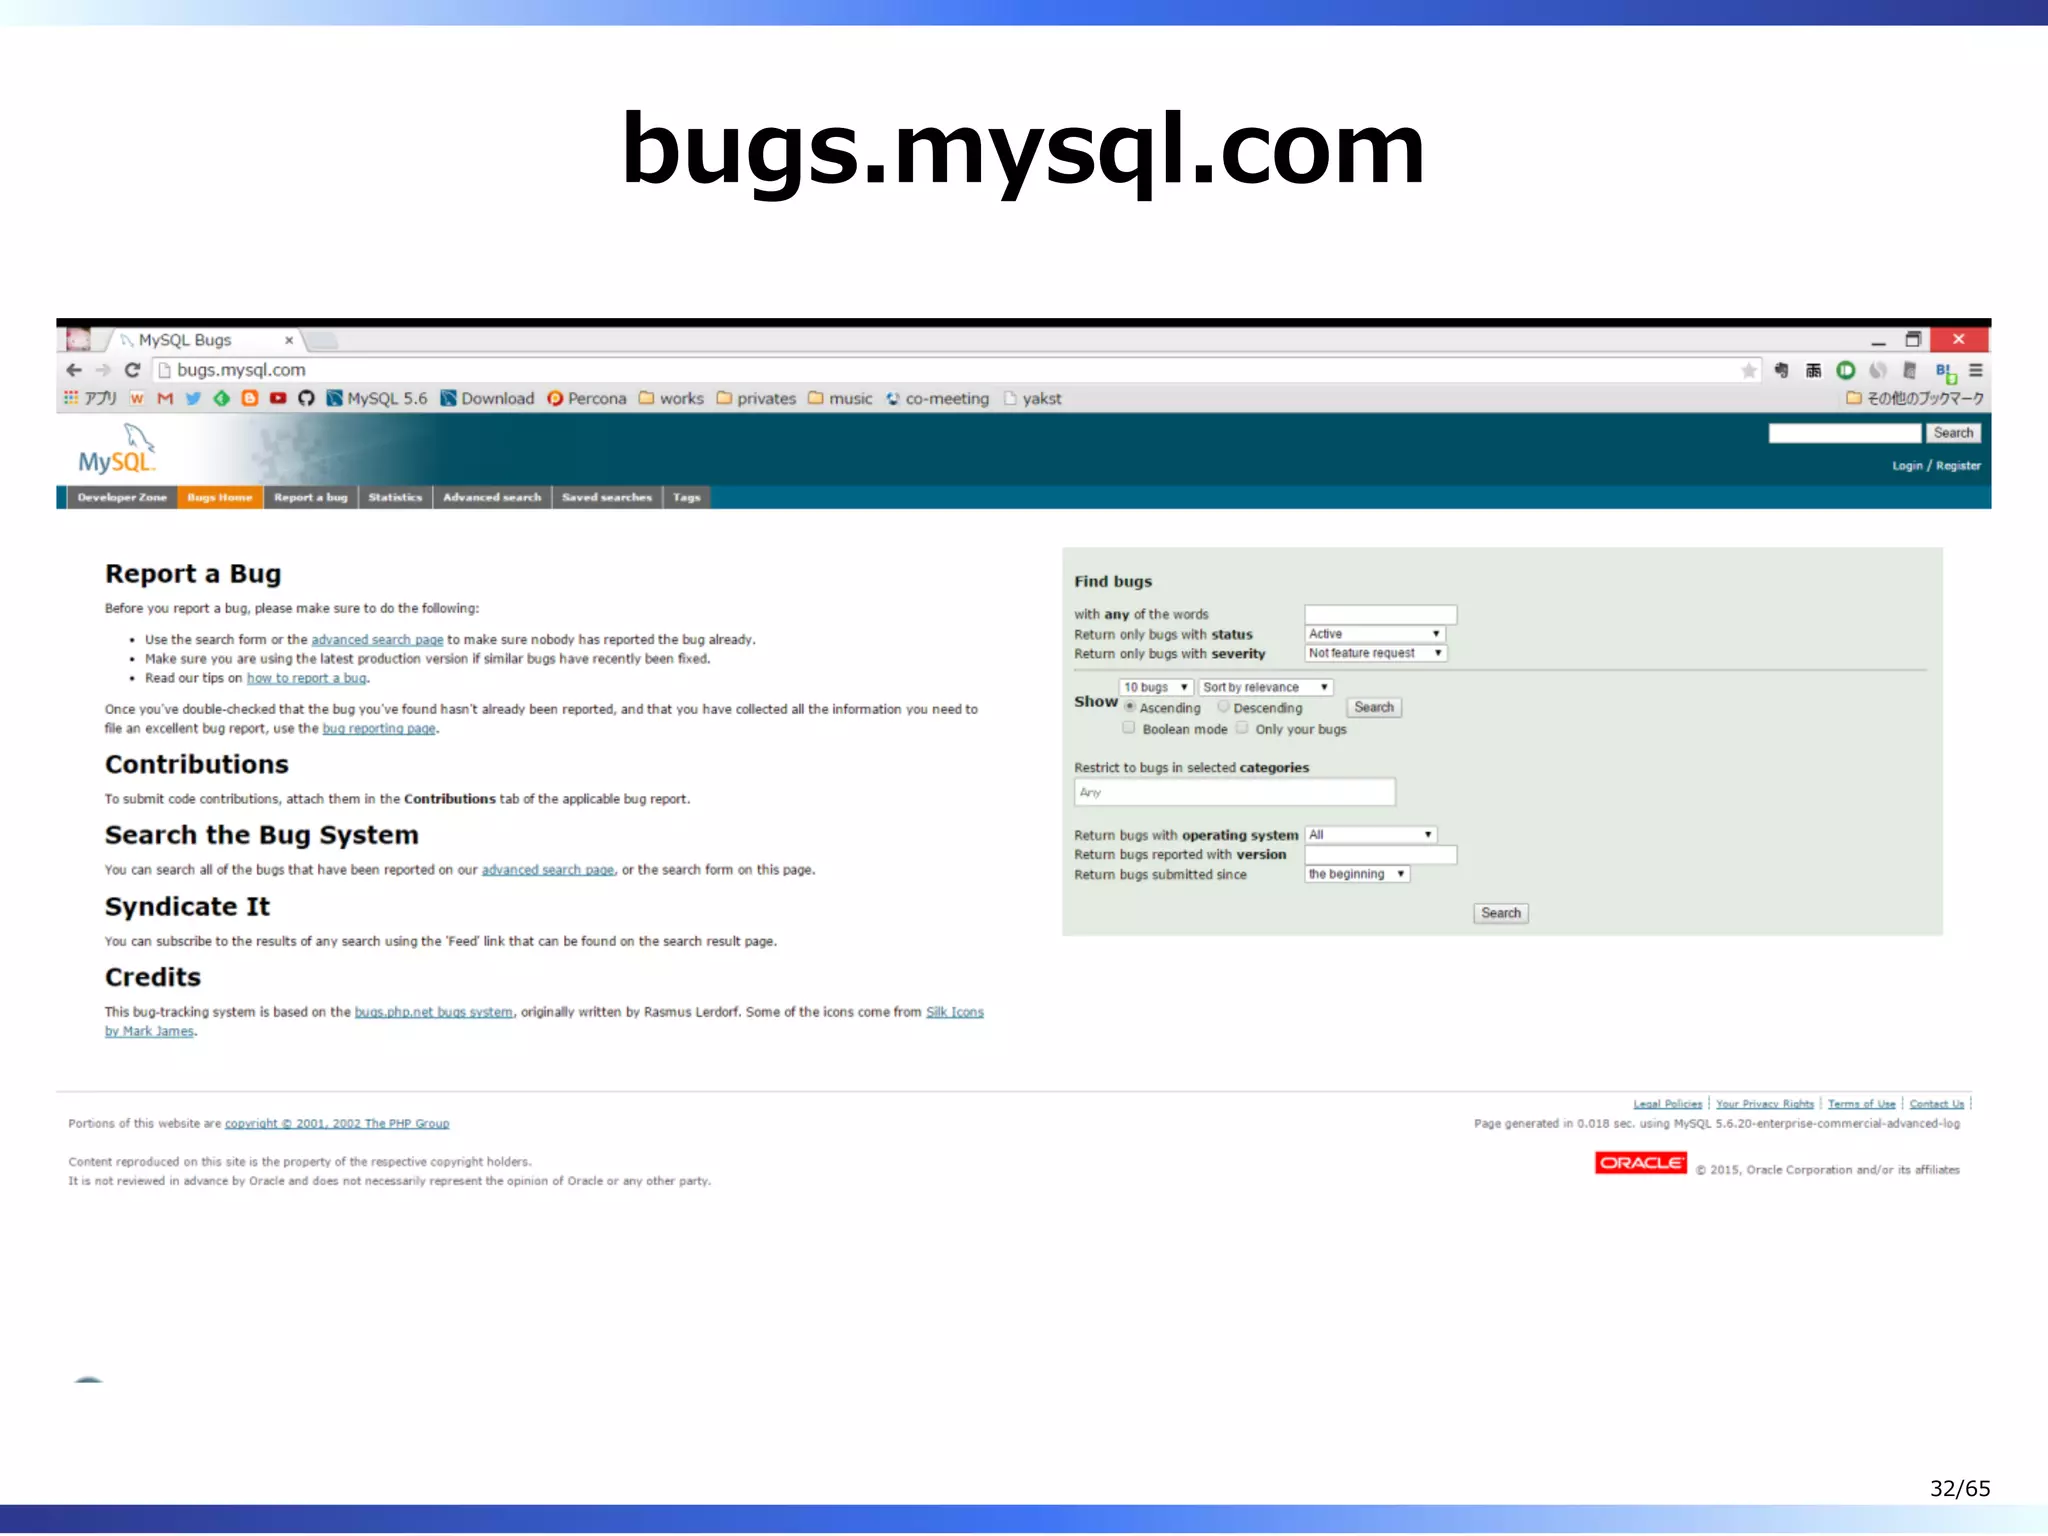Click the MySQL dolphin logo
This screenshot has height=1536, width=2048.
[x=118, y=449]
